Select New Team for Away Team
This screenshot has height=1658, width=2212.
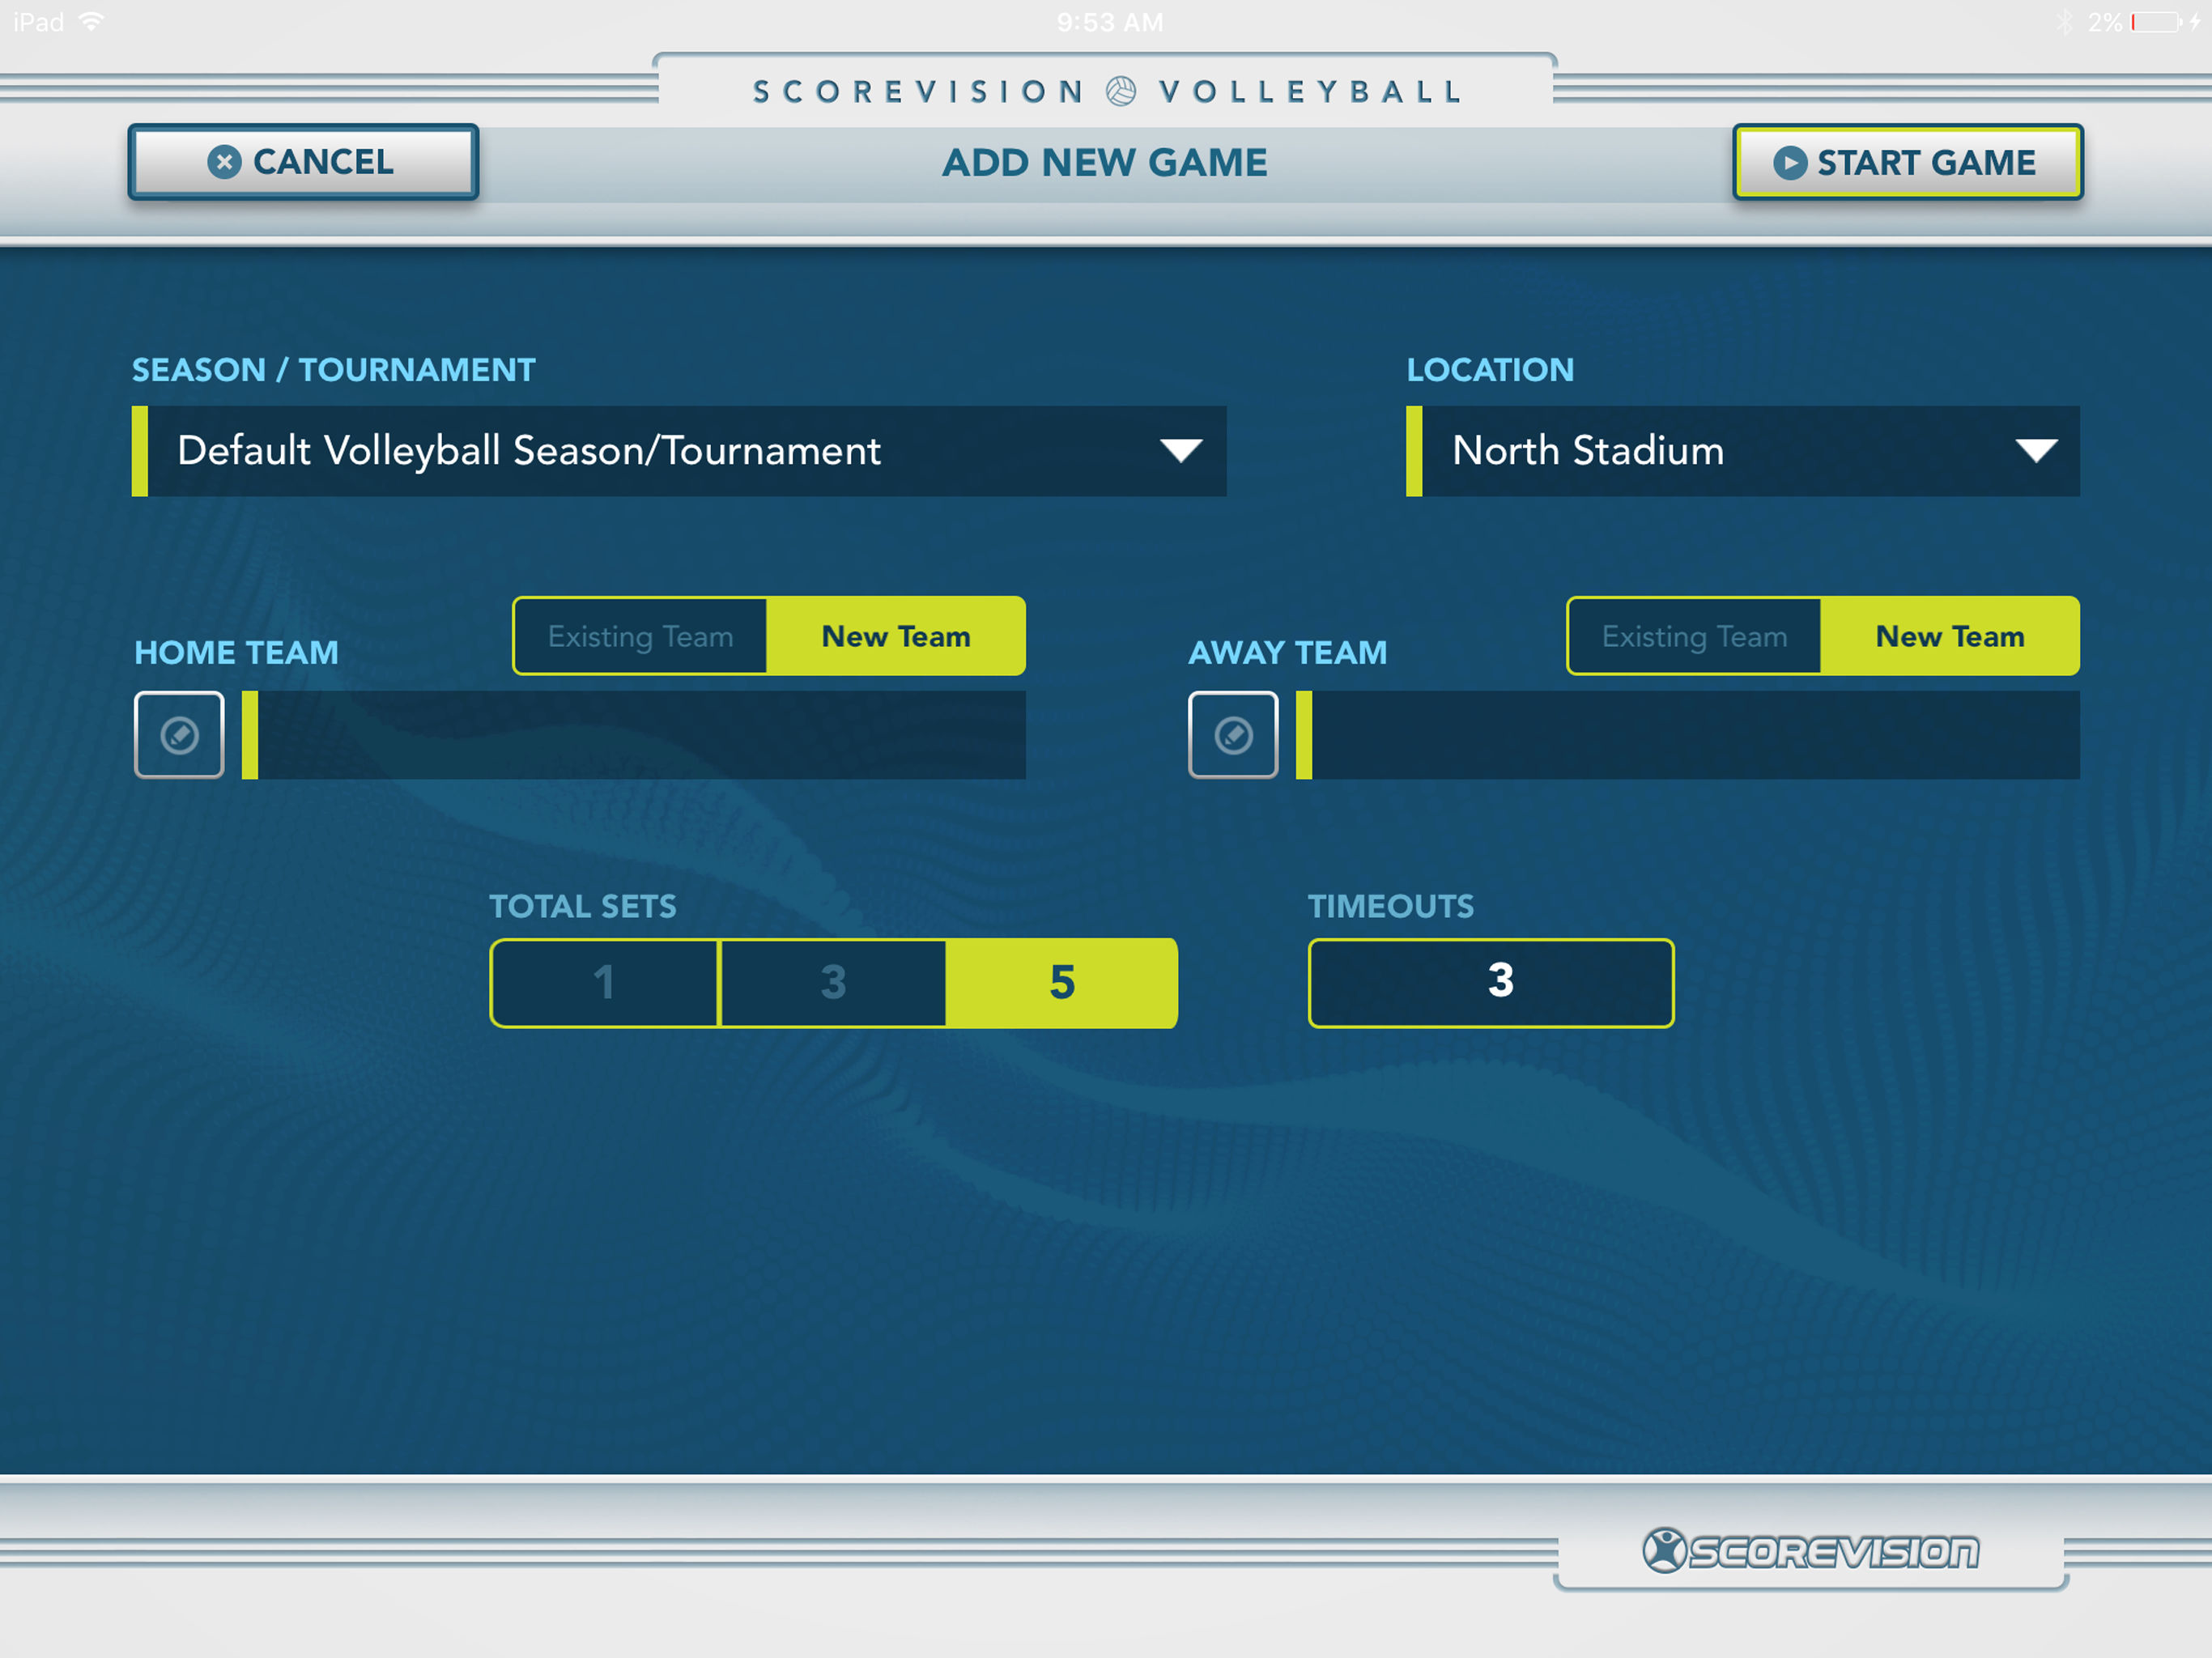pos(1950,636)
